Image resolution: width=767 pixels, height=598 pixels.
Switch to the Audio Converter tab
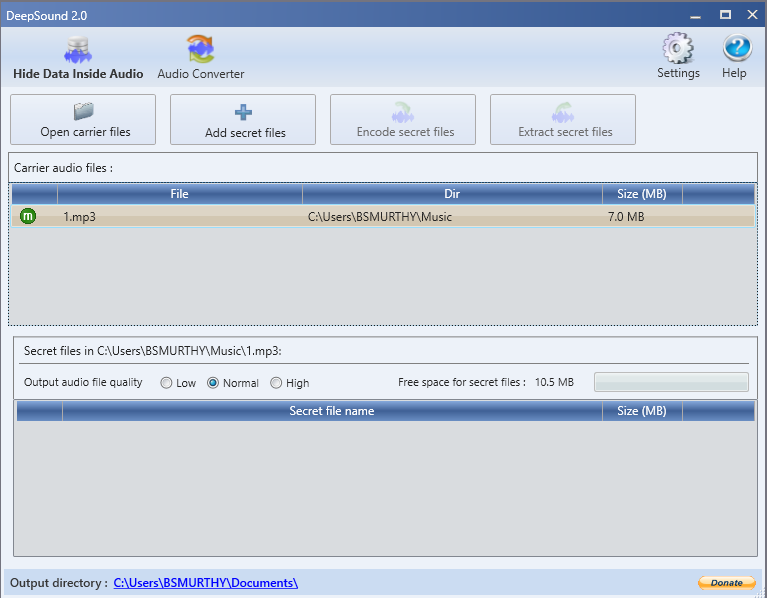pyautogui.click(x=201, y=58)
